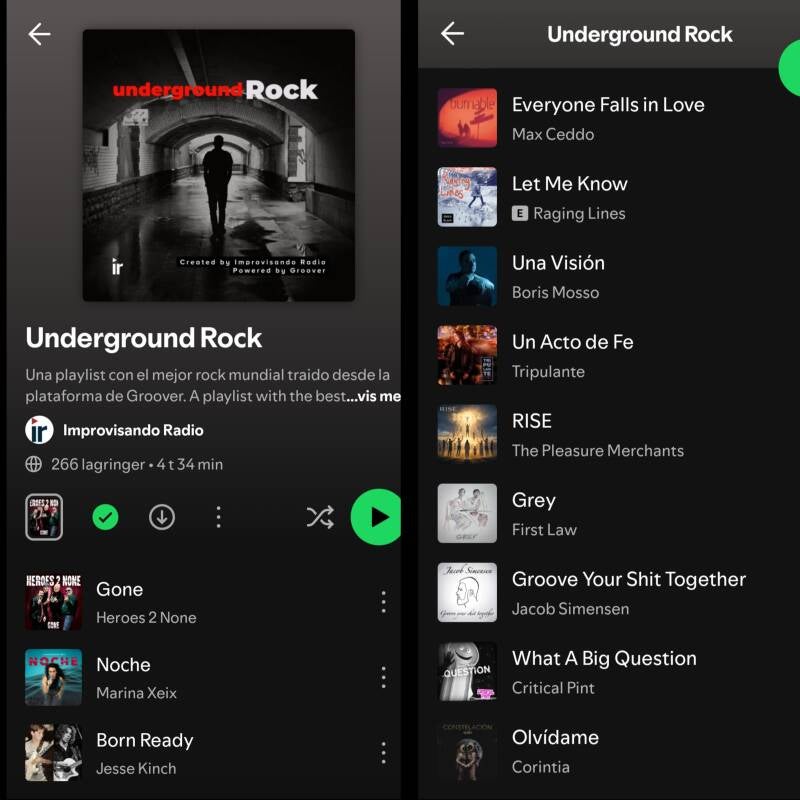Tap the 'Un Acto de Fe' cover art

point(467,355)
